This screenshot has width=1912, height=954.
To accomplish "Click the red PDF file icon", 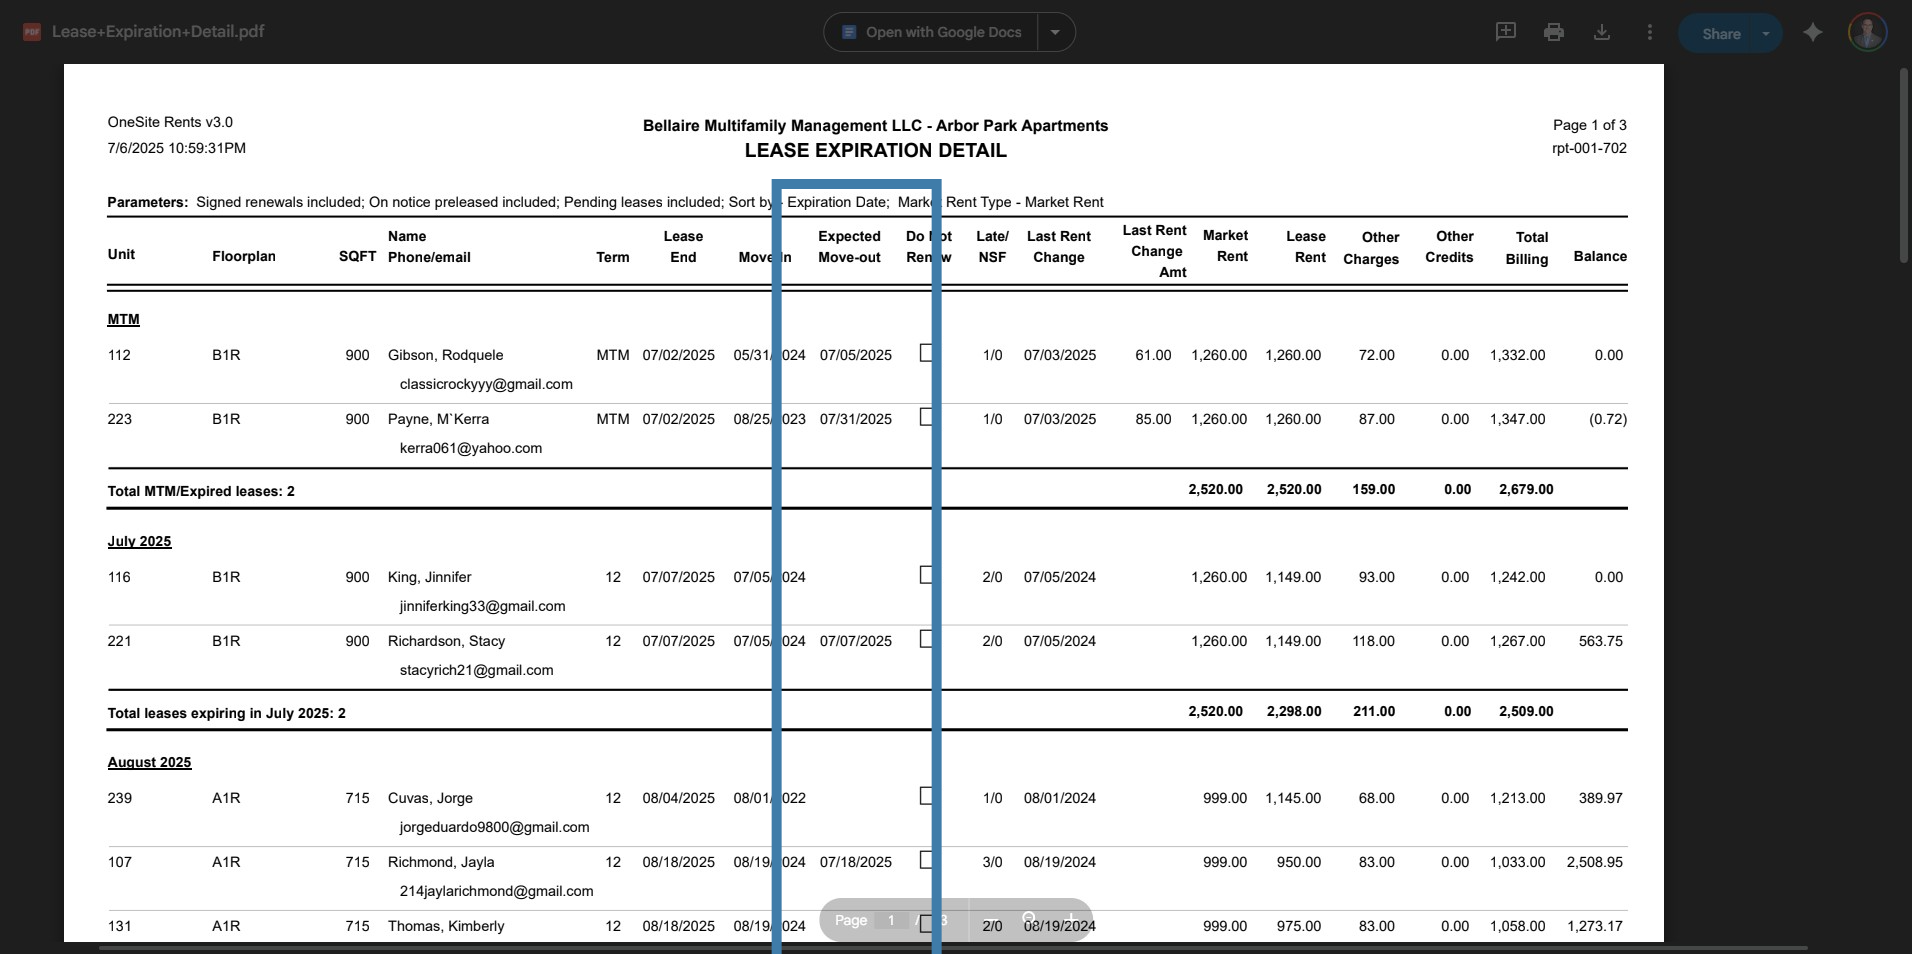I will pyautogui.click(x=32, y=32).
